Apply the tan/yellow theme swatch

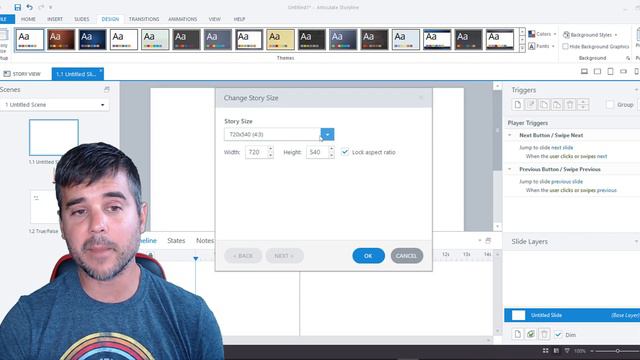pos(280,40)
